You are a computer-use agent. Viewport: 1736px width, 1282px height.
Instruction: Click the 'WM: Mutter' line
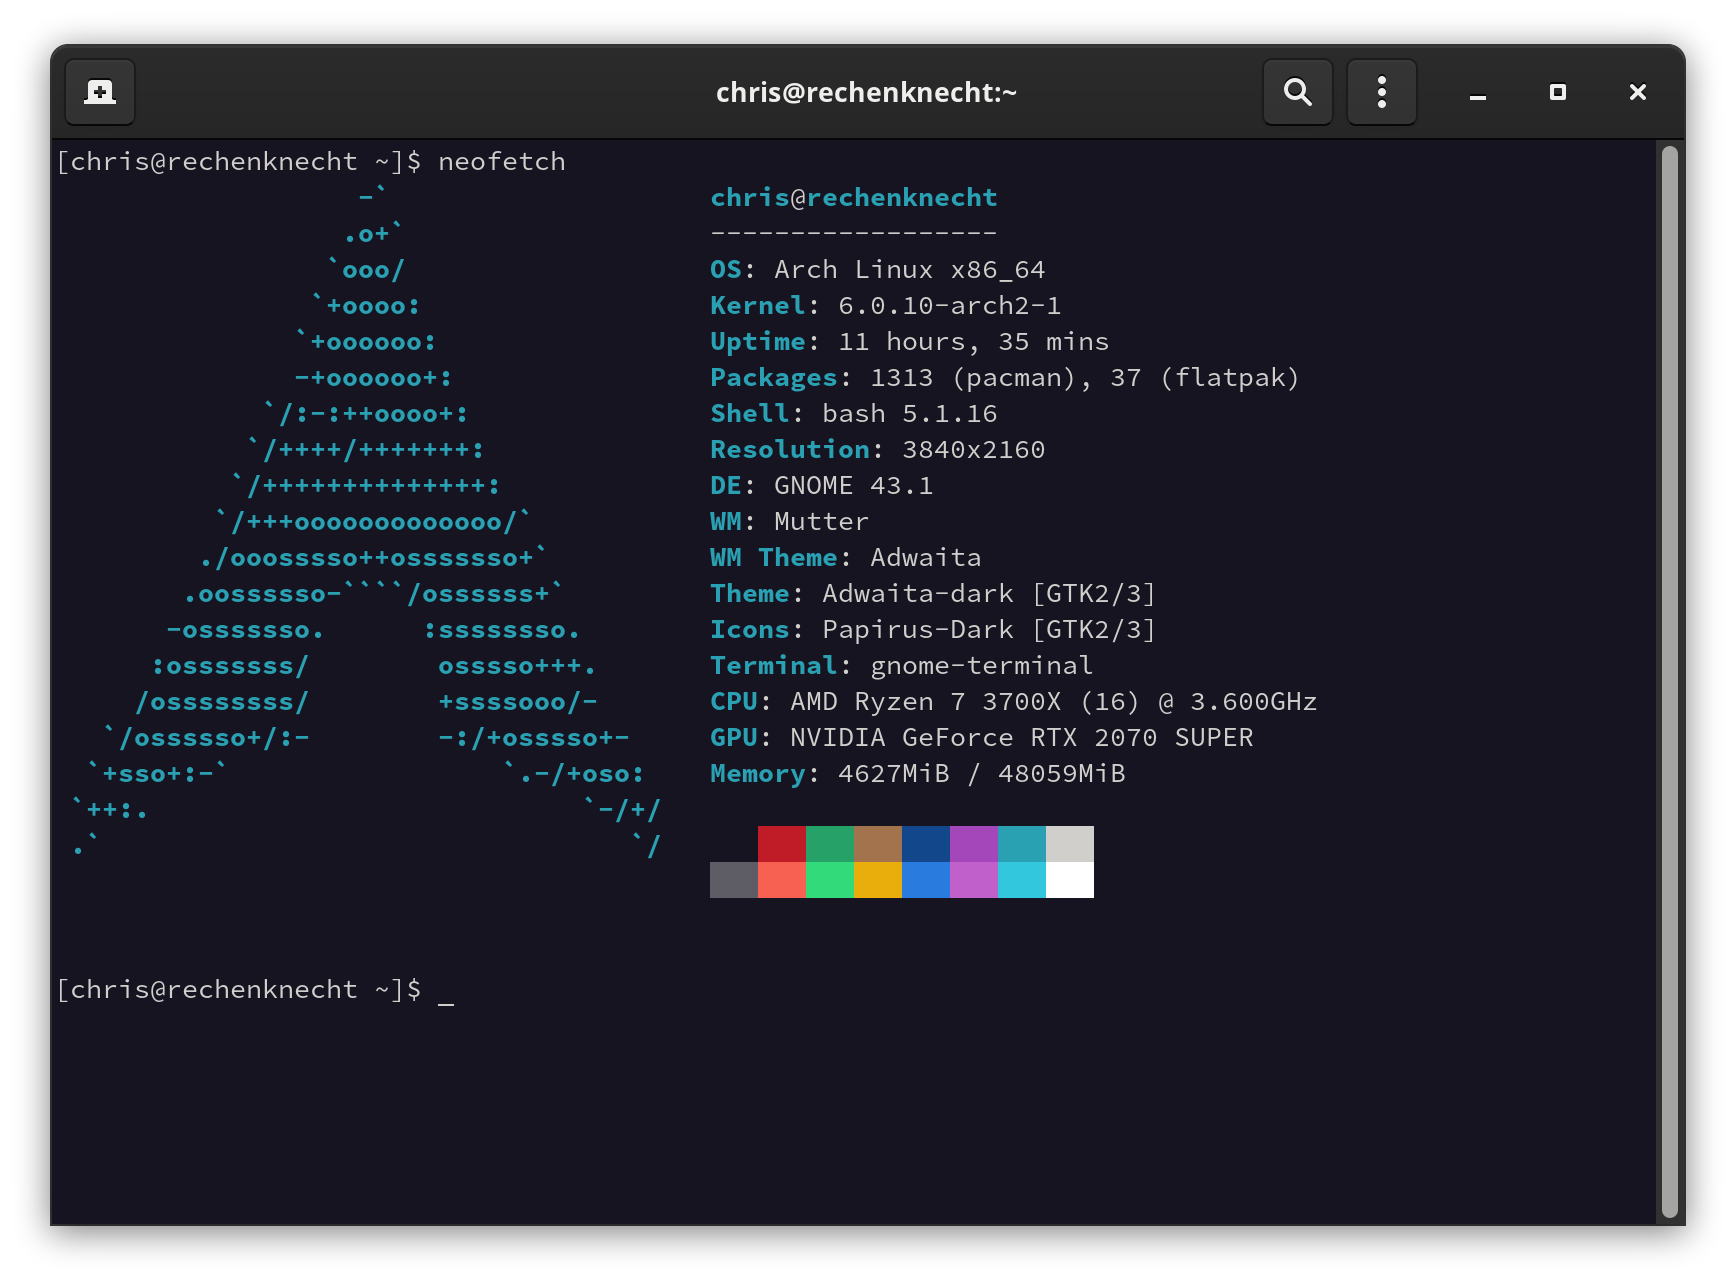click(x=790, y=522)
